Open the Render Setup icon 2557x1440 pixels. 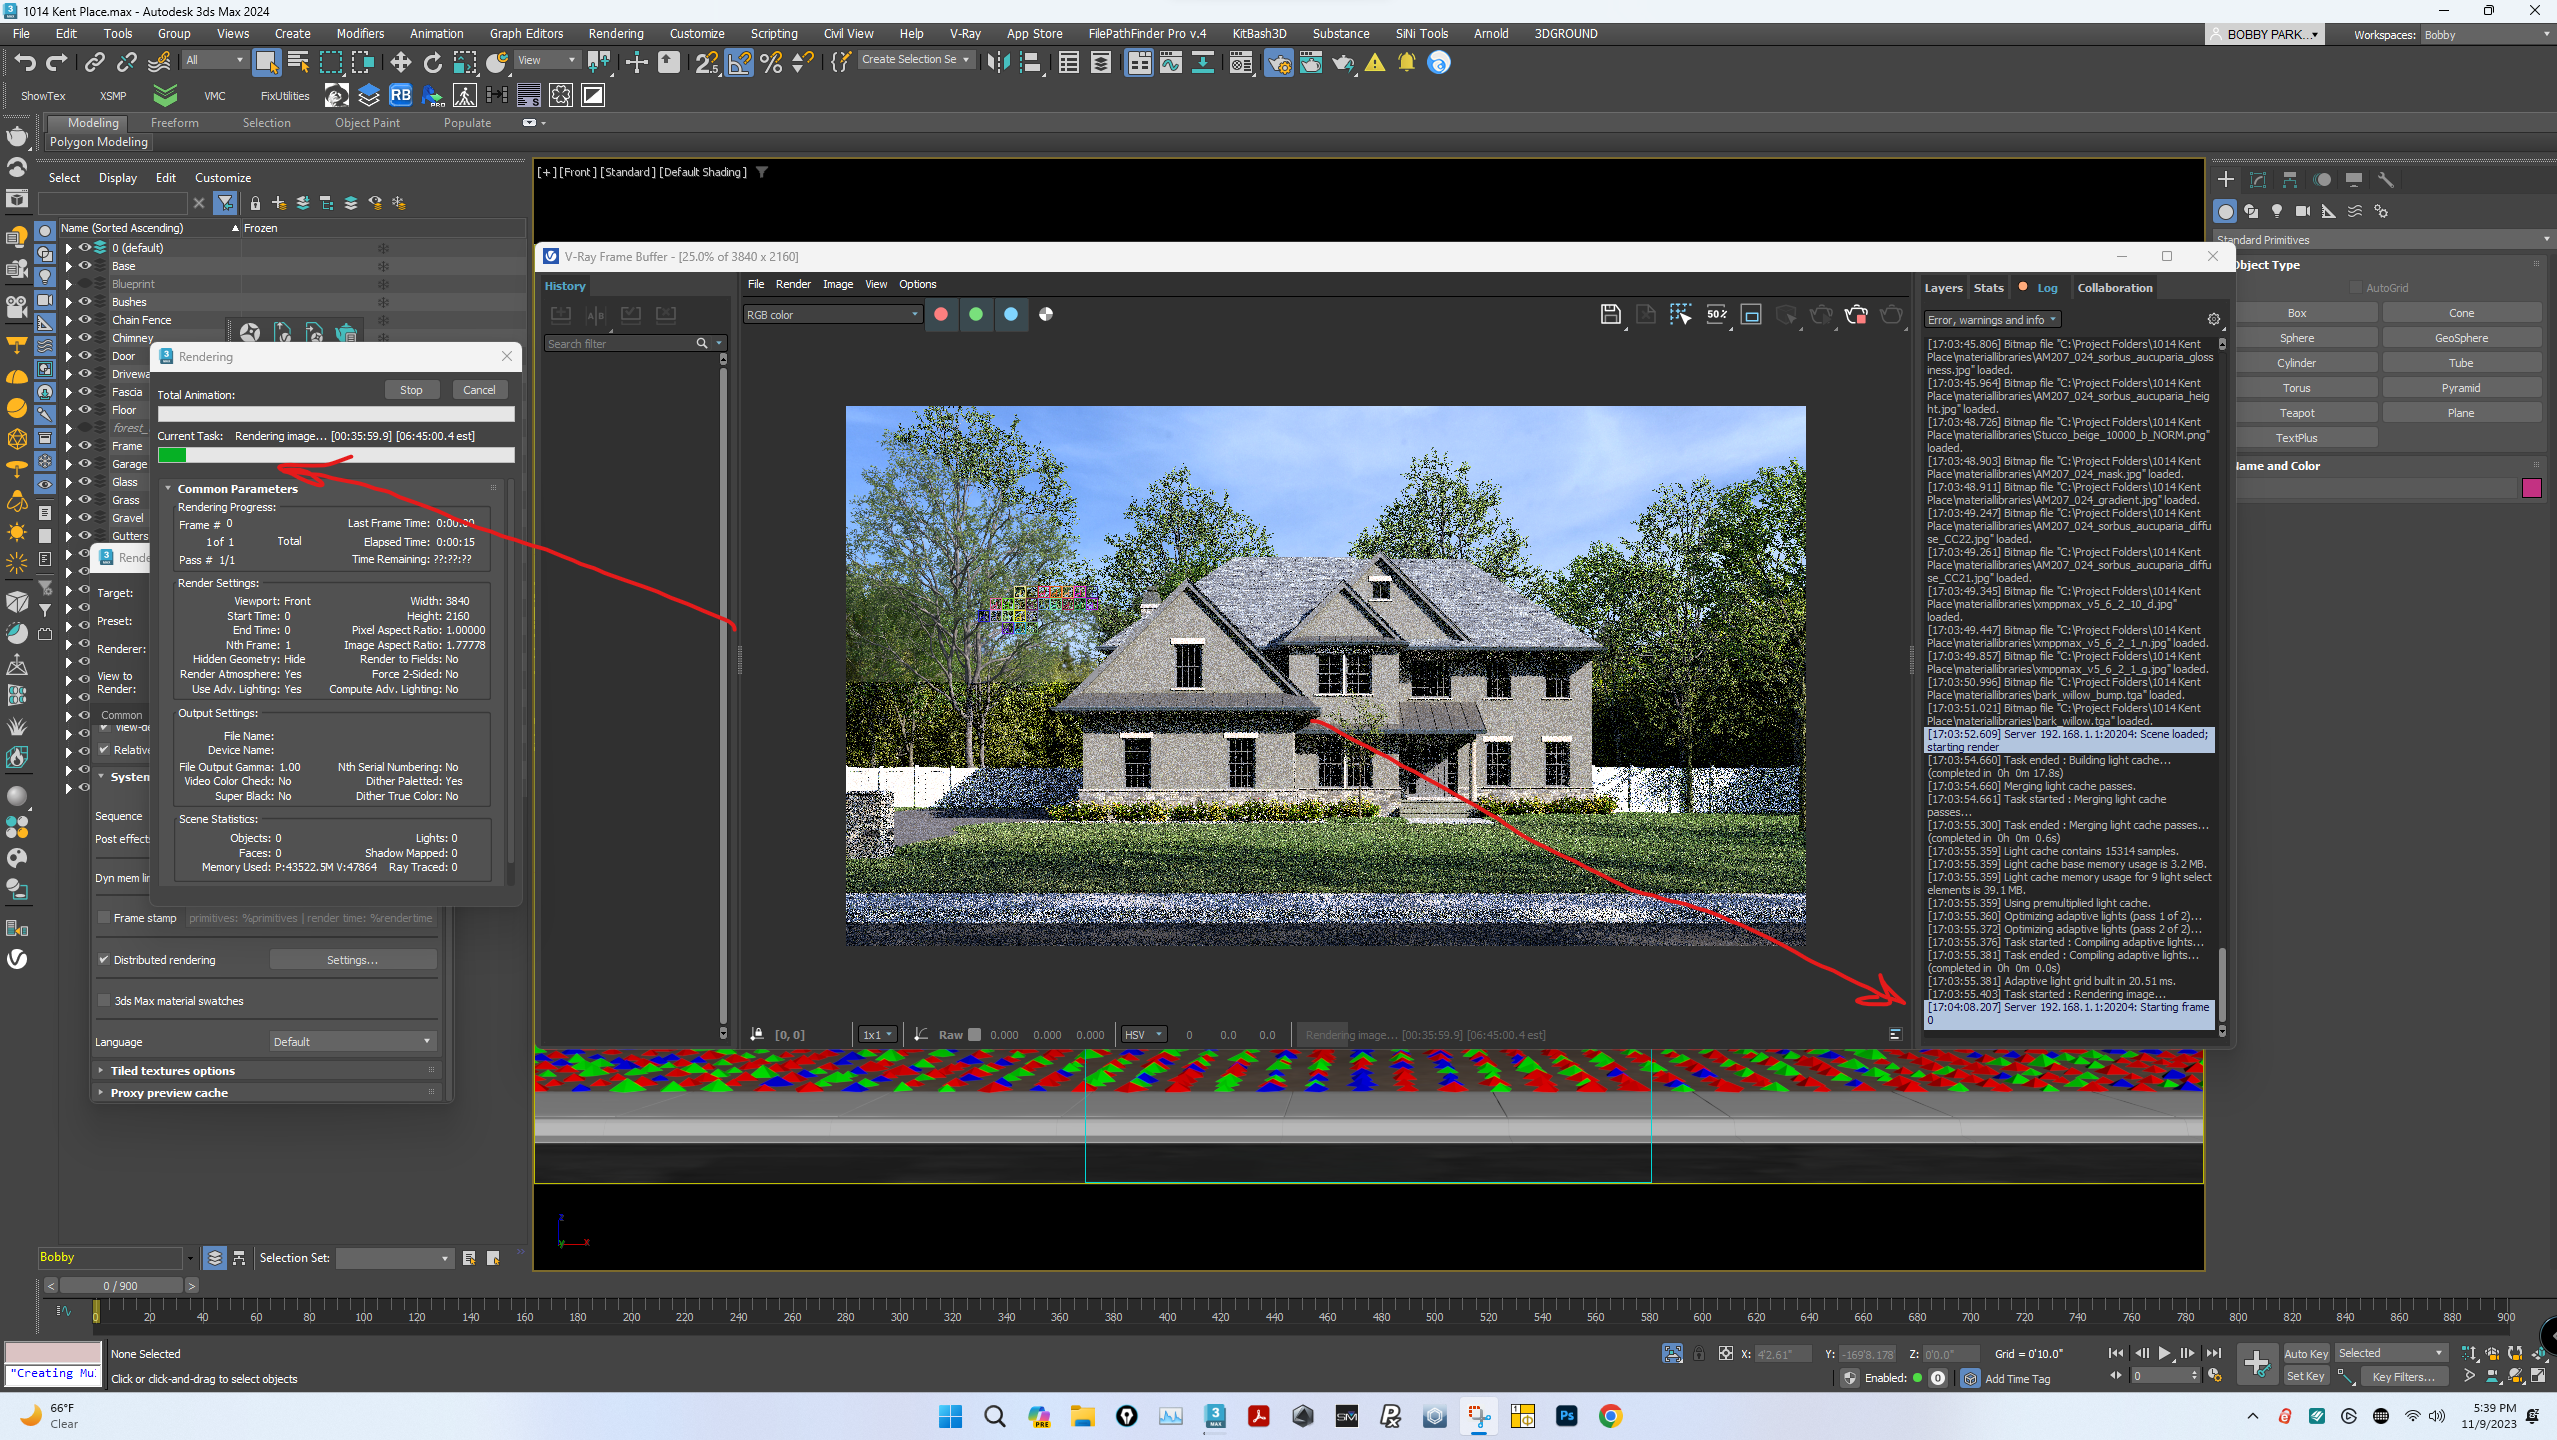click(x=1278, y=63)
